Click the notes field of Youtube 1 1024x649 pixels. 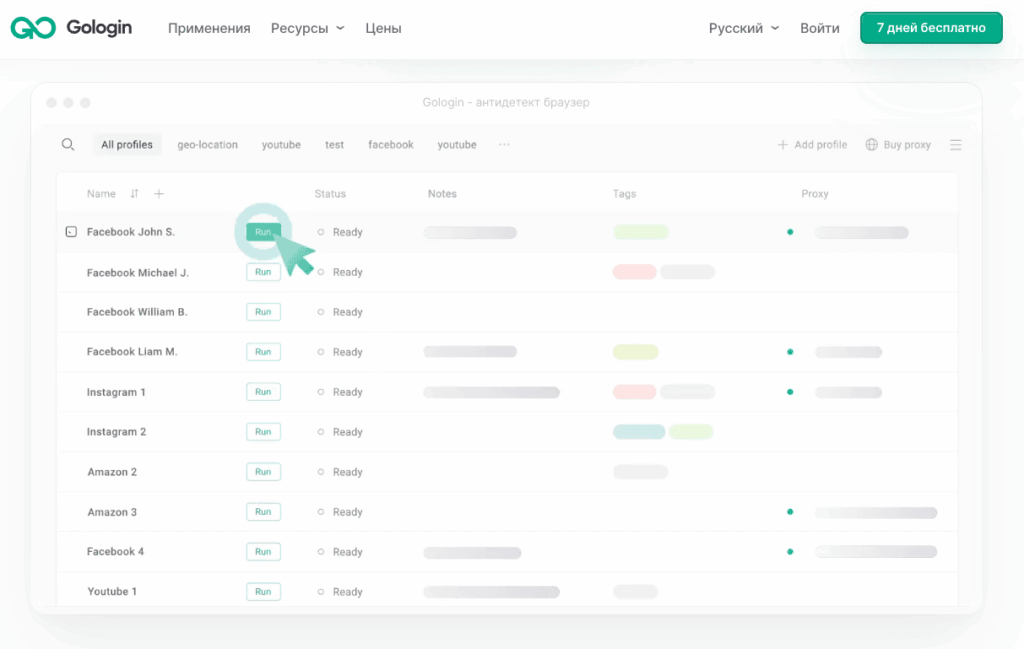pos(492,592)
